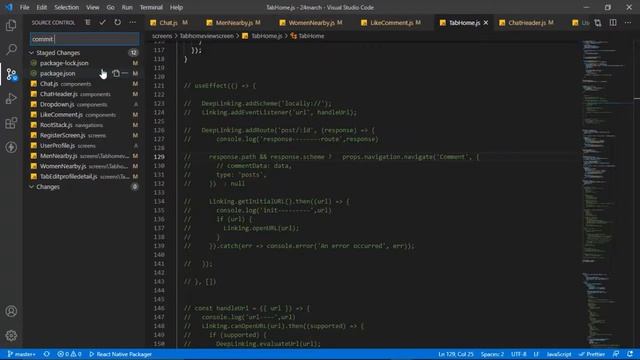The height and width of the screenshot is (360, 640).
Task: Open the Selection menu
Action: click(67, 7)
